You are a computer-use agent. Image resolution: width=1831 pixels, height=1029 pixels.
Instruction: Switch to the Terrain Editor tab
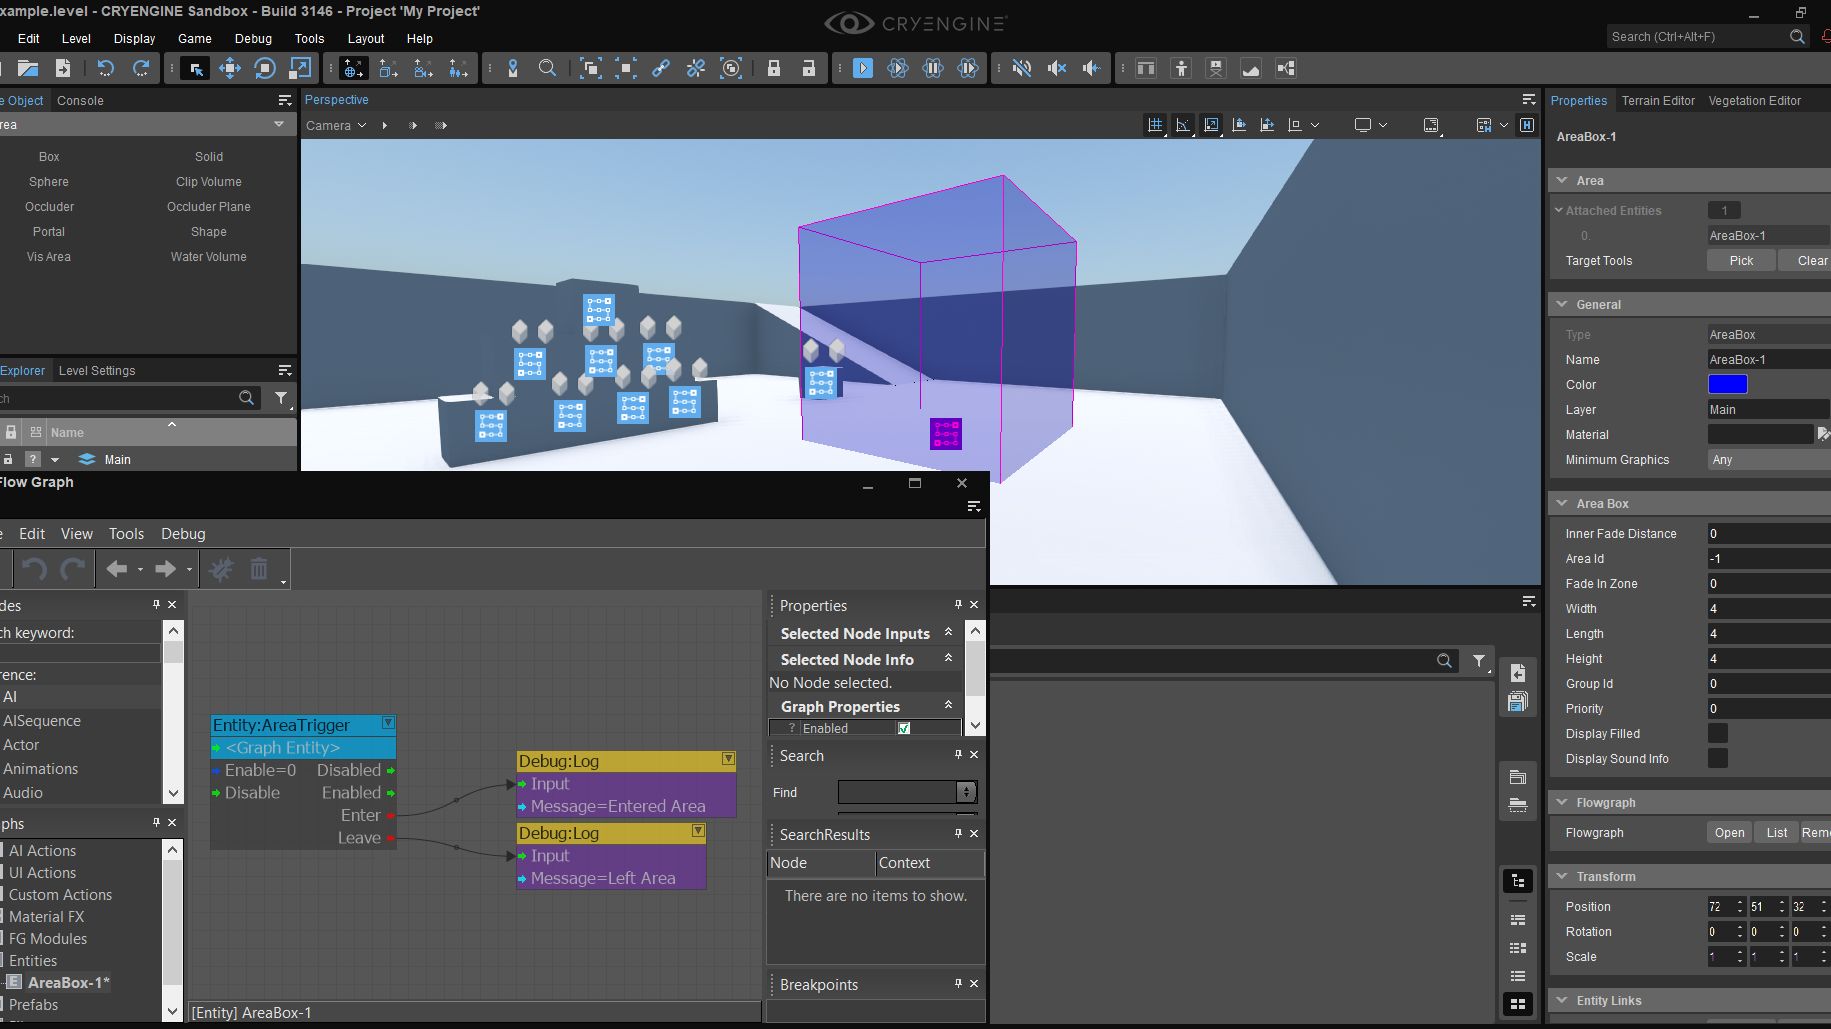pos(1658,100)
